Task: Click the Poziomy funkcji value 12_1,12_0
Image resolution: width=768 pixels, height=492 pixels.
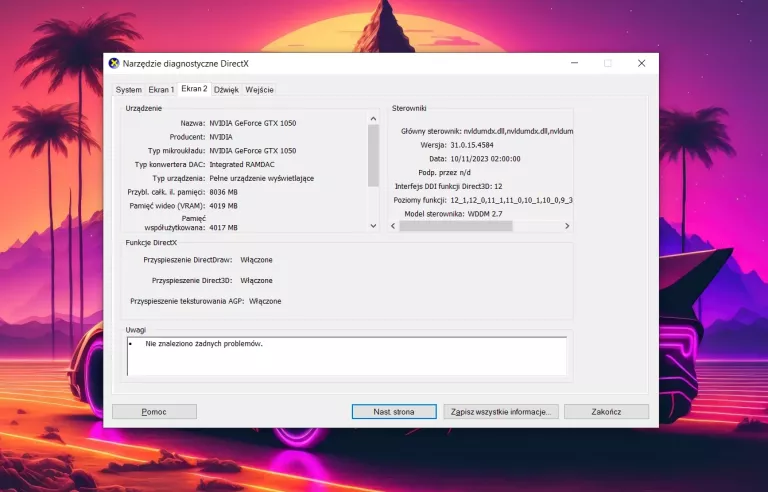Action: coord(512,200)
